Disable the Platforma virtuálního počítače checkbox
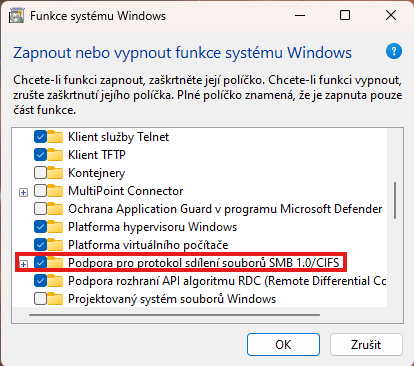The height and width of the screenshot is (366, 414). point(40,245)
